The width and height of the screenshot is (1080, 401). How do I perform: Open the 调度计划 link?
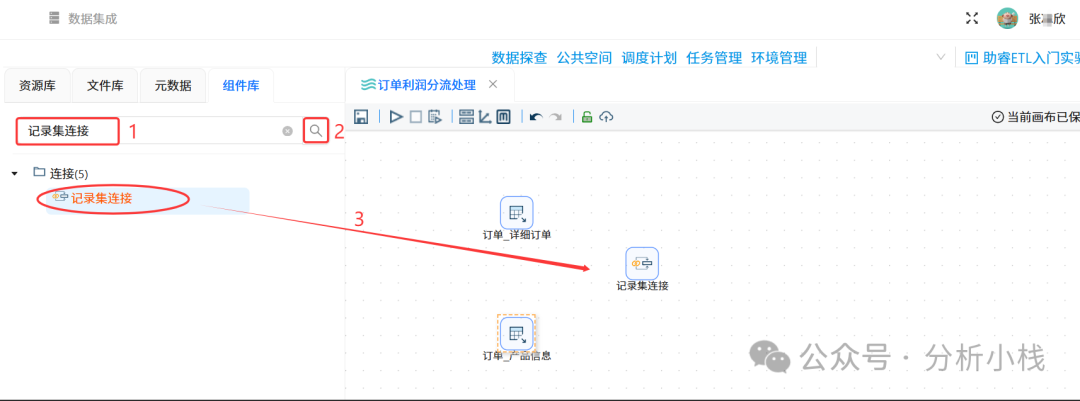click(x=649, y=58)
